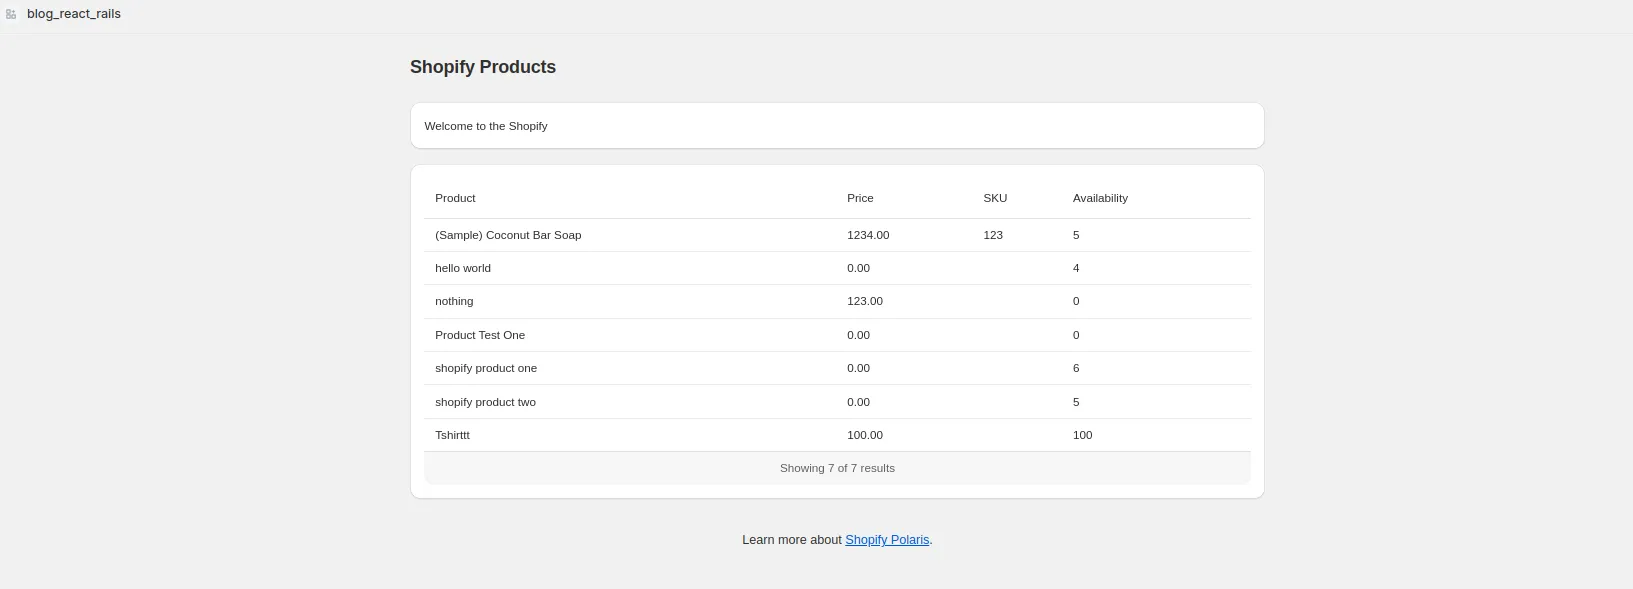Click shopify product two price cell
This screenshot has width=1633, height=589.
(858, 402)
